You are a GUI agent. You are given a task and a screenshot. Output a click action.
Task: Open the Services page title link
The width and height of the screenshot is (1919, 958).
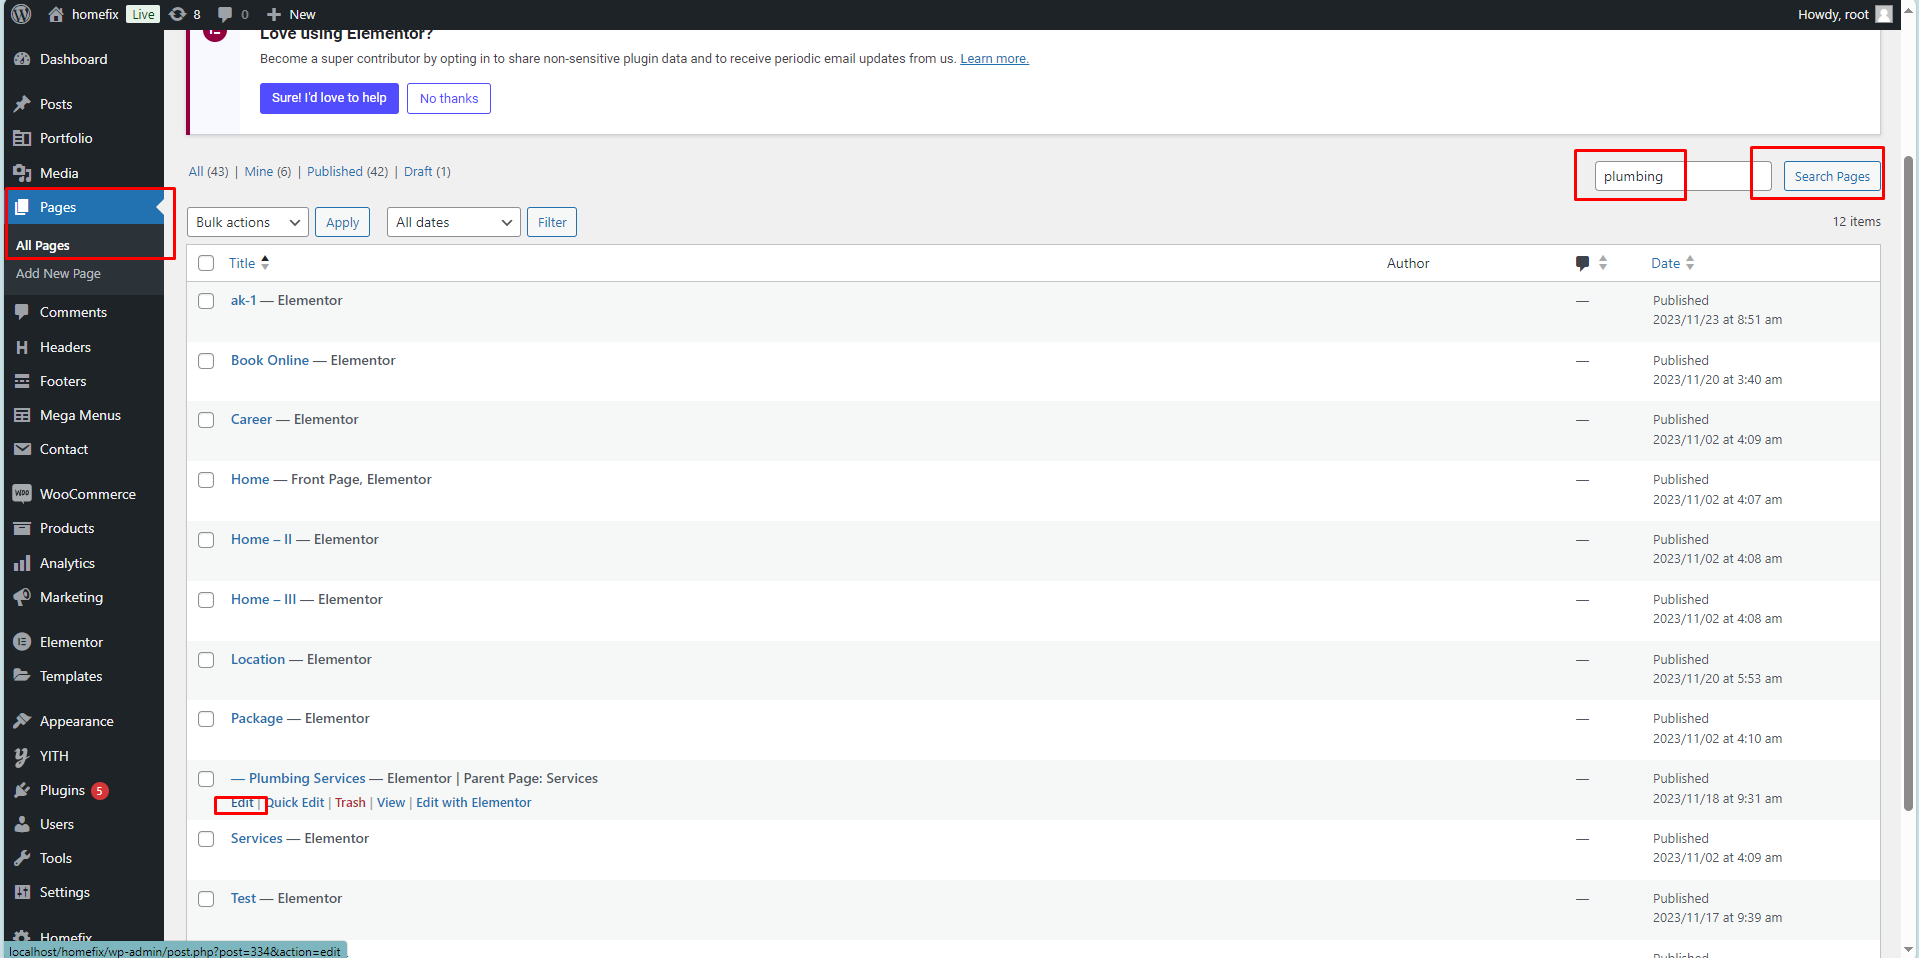[257, 838]
